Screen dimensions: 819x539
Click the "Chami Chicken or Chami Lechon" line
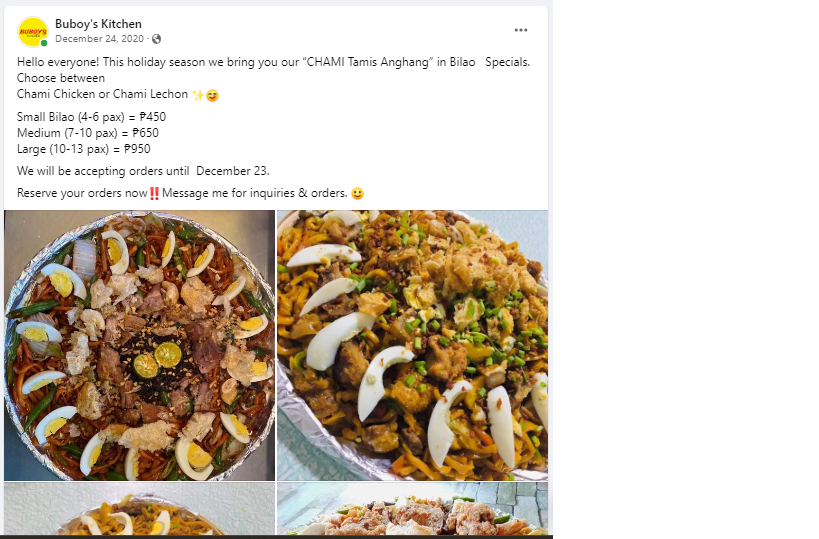point(102,94)
